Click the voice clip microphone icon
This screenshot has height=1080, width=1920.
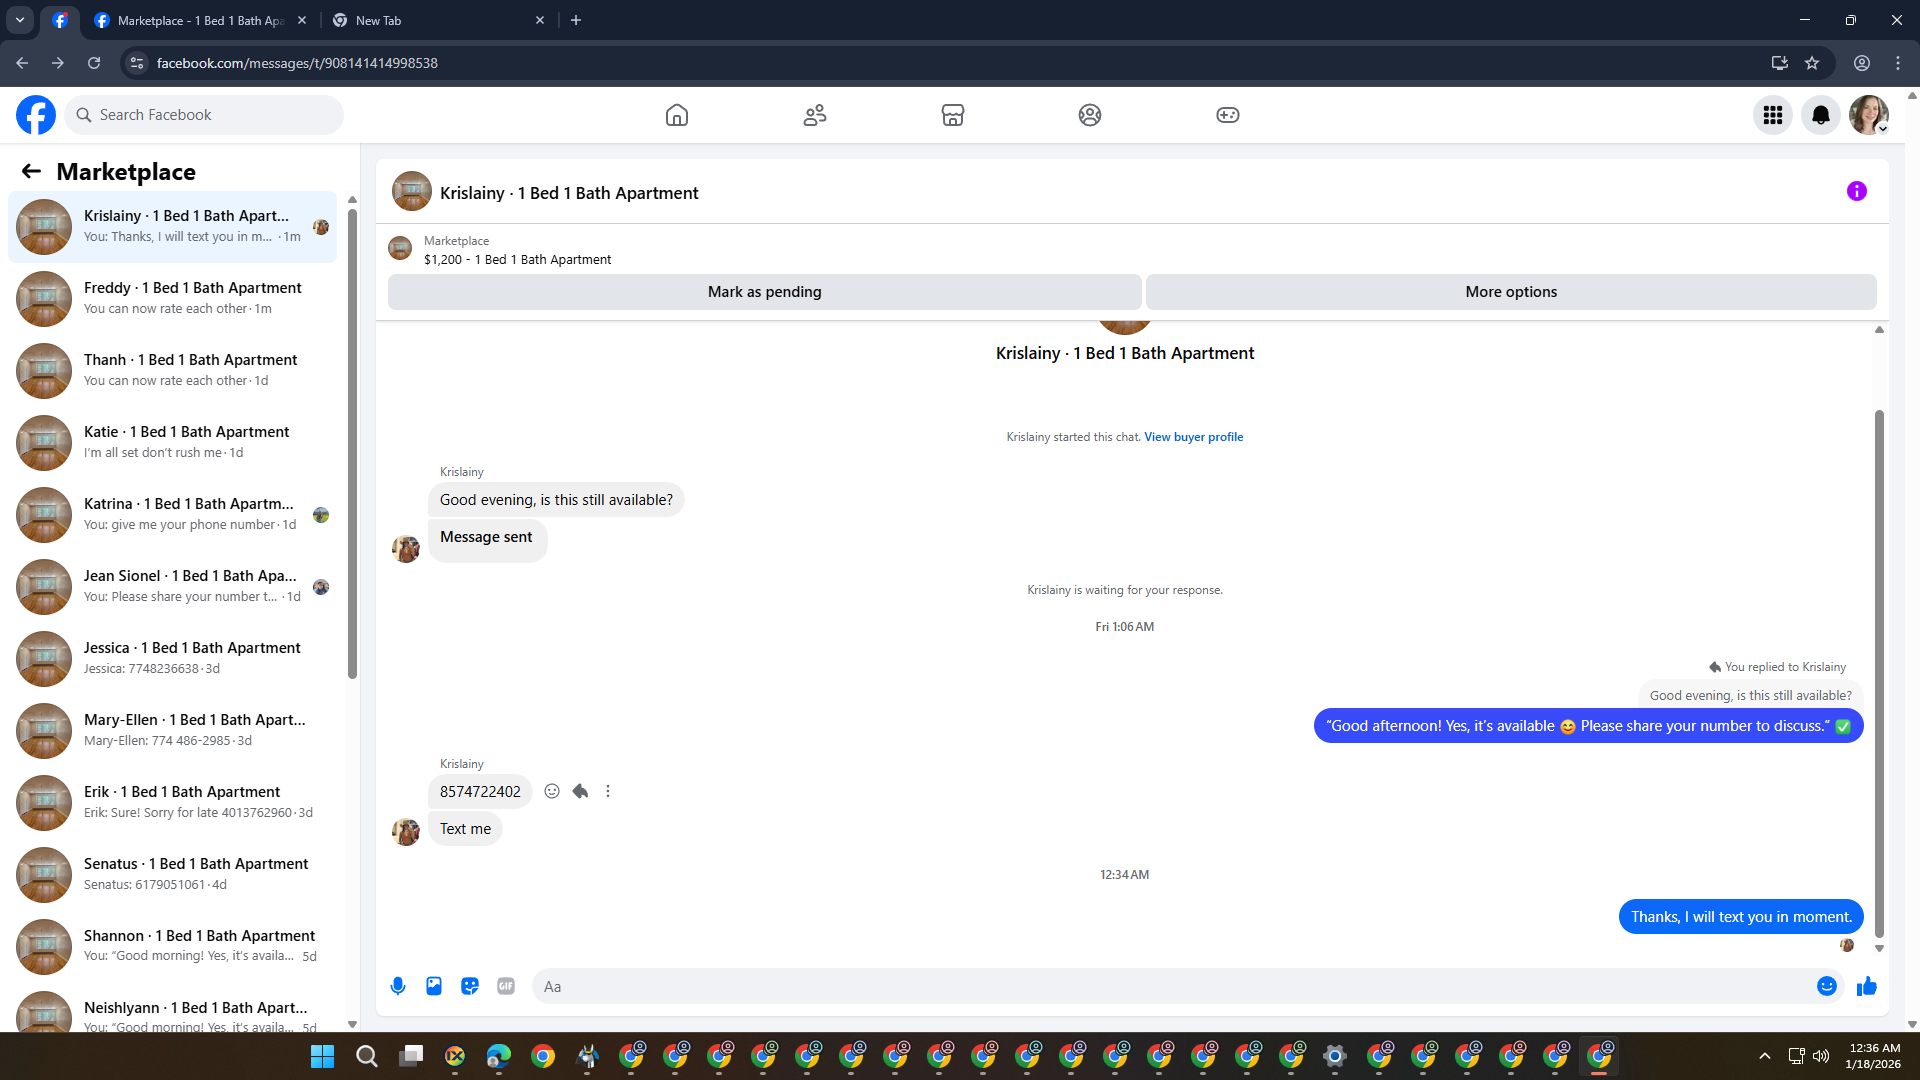[398, 986]
